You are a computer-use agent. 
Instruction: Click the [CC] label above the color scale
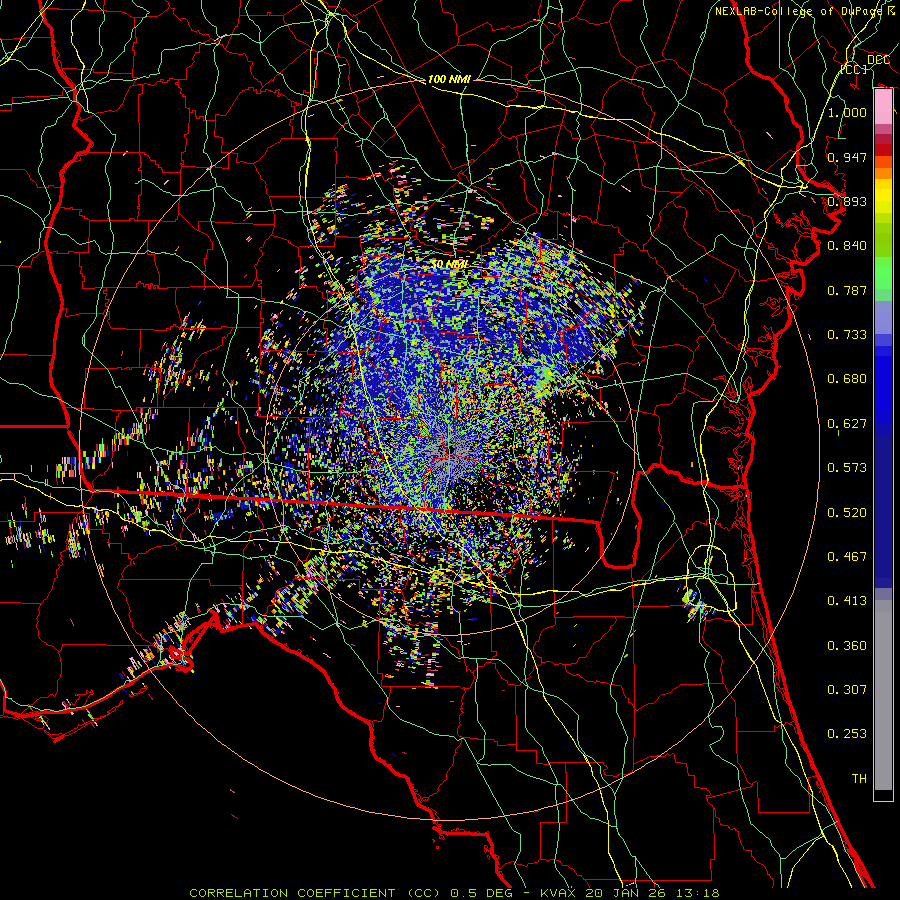pyautogui.click(x=854, y=69)
